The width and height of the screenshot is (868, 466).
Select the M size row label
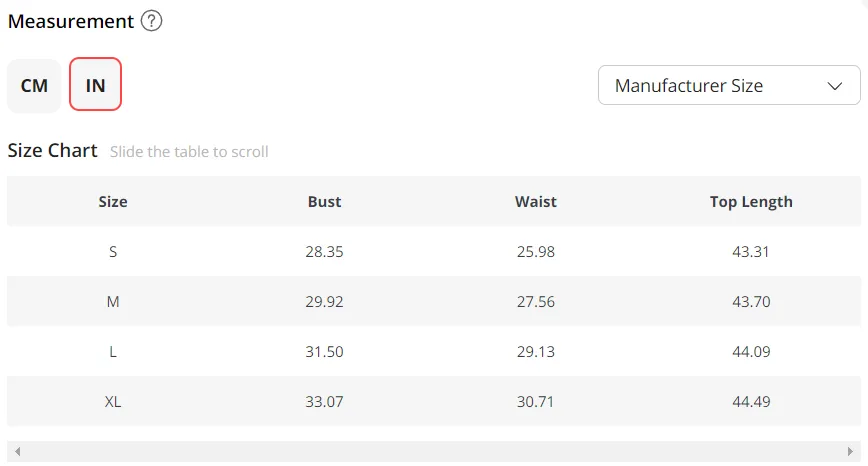point(113,302)
